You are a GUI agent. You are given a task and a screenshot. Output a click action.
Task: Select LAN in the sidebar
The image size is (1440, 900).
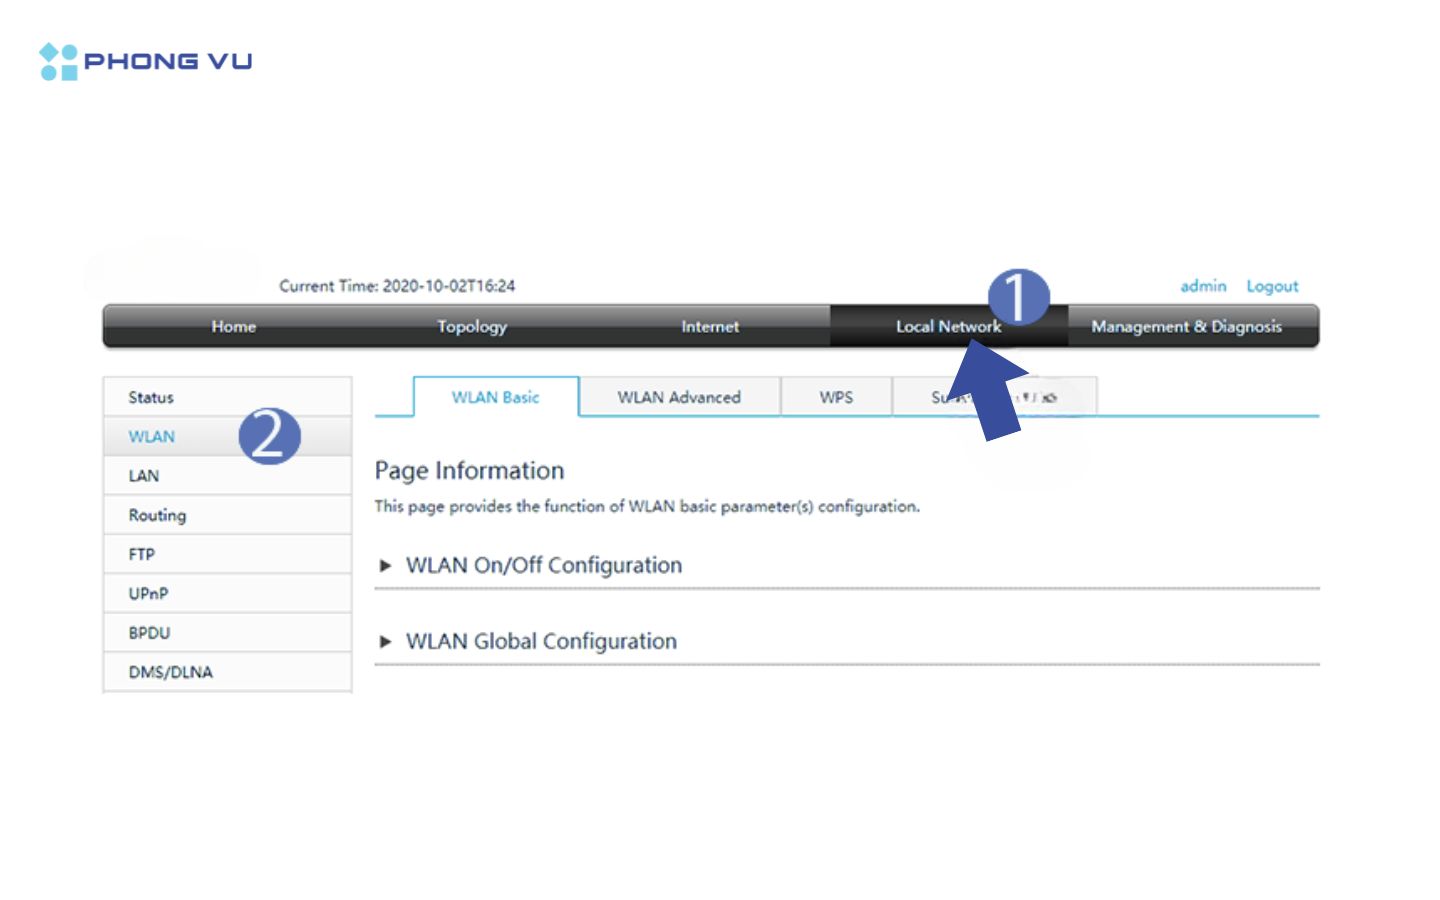coord(227,475)
